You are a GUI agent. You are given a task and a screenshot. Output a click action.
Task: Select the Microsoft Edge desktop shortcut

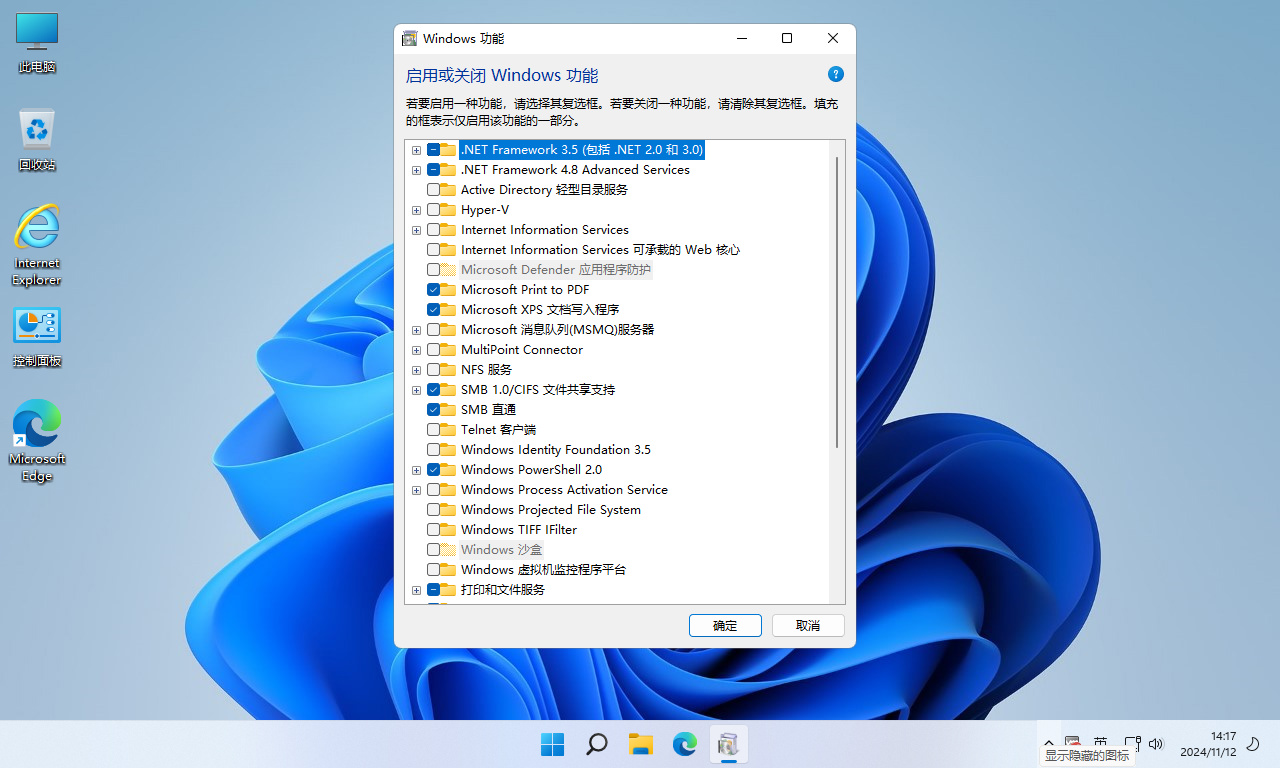[x=37, y=441]
